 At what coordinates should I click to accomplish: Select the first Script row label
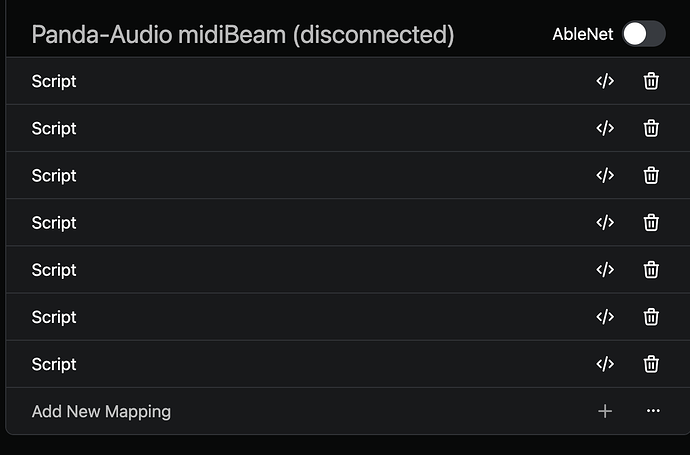[x=54, y=81]
